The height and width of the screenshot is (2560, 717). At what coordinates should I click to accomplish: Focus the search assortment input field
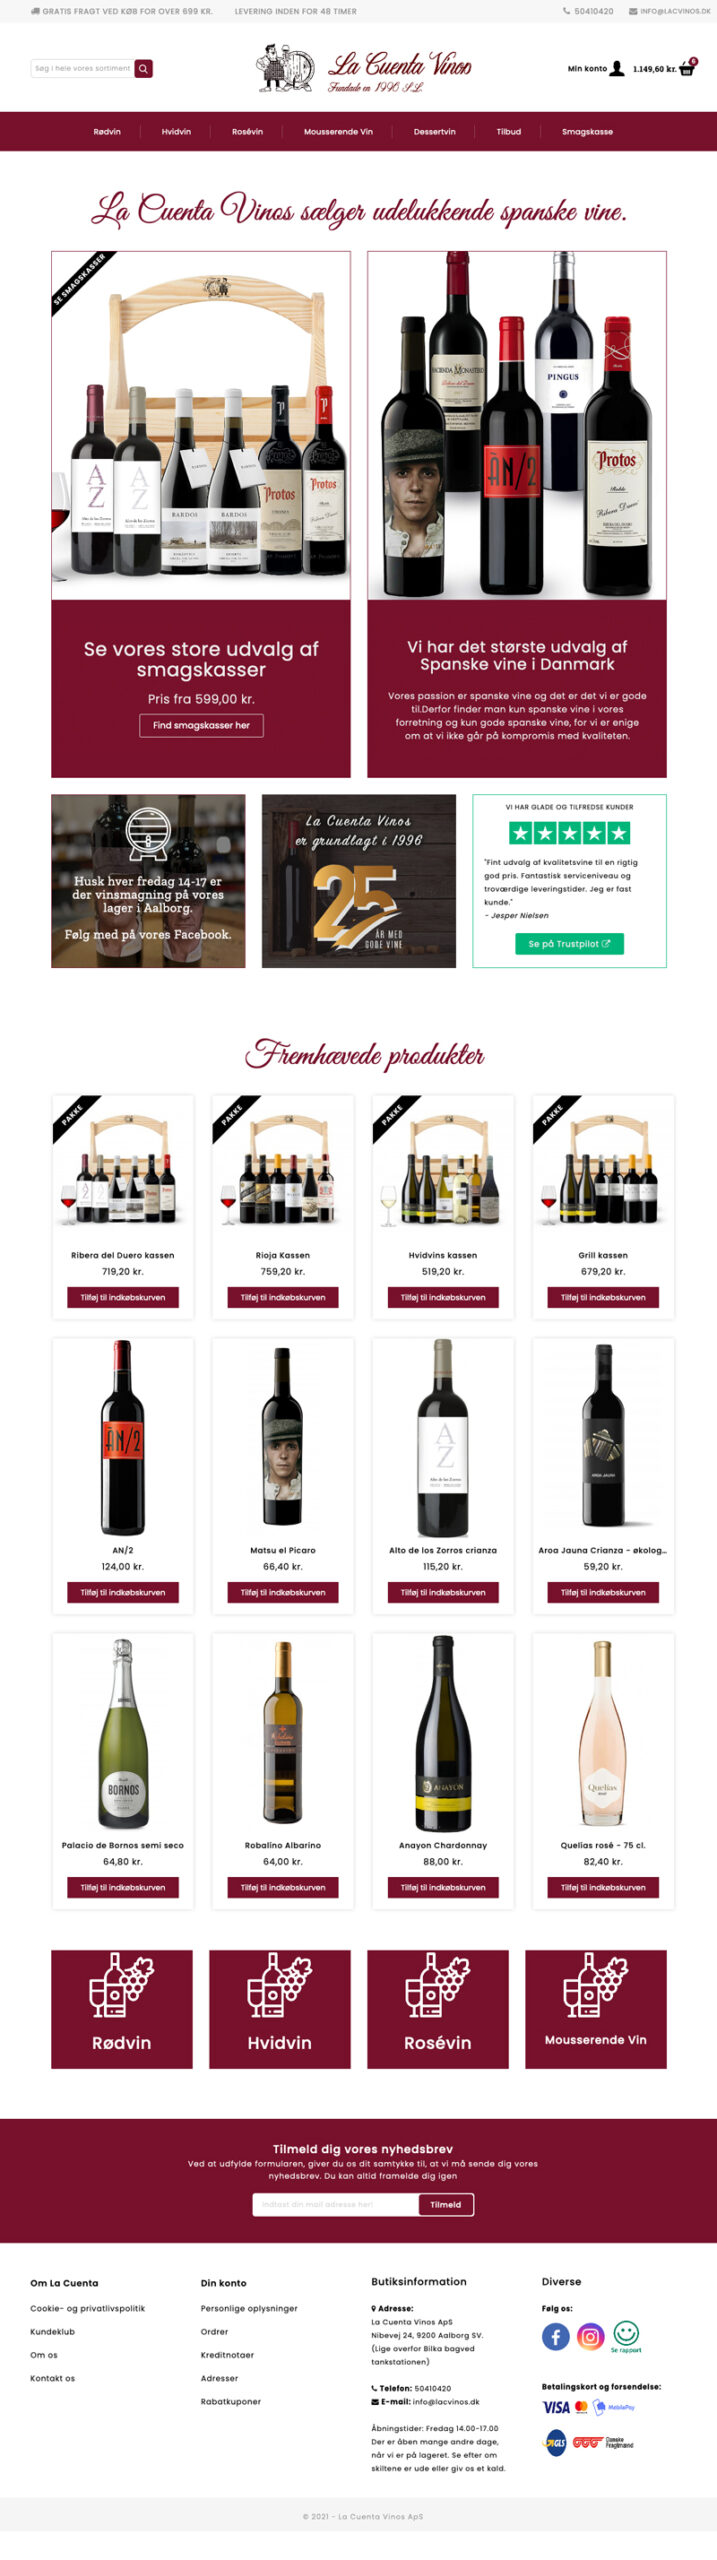click(x=83, y=69)
